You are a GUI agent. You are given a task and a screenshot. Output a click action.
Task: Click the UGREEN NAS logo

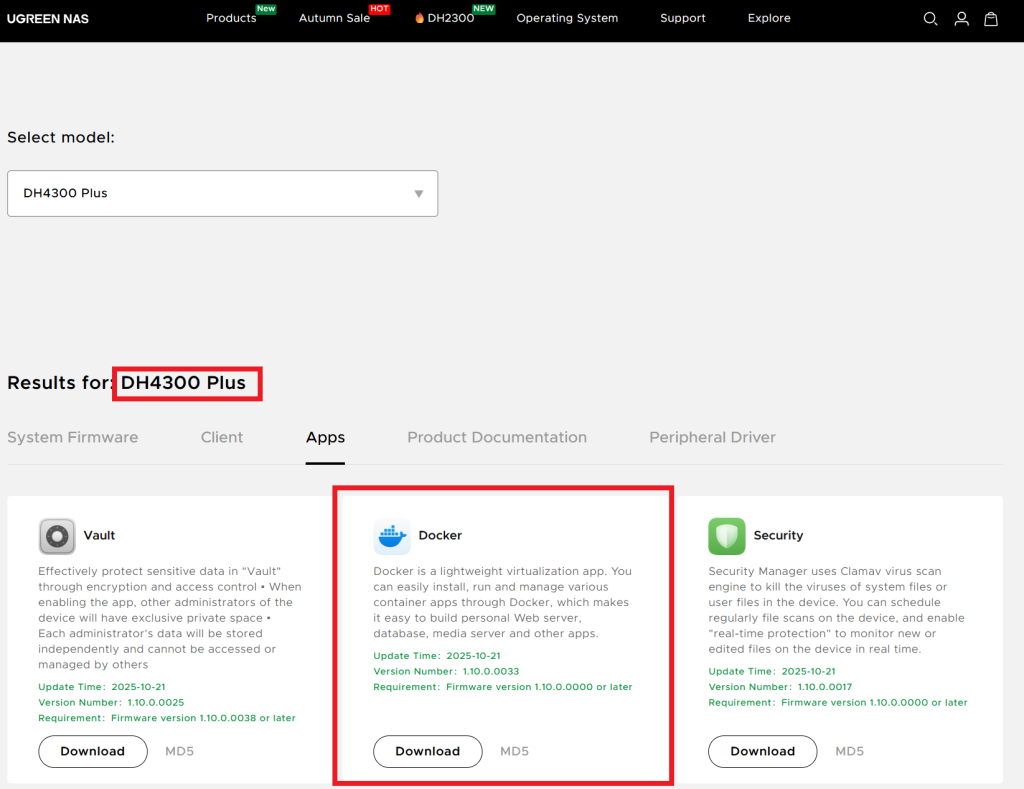48,19
